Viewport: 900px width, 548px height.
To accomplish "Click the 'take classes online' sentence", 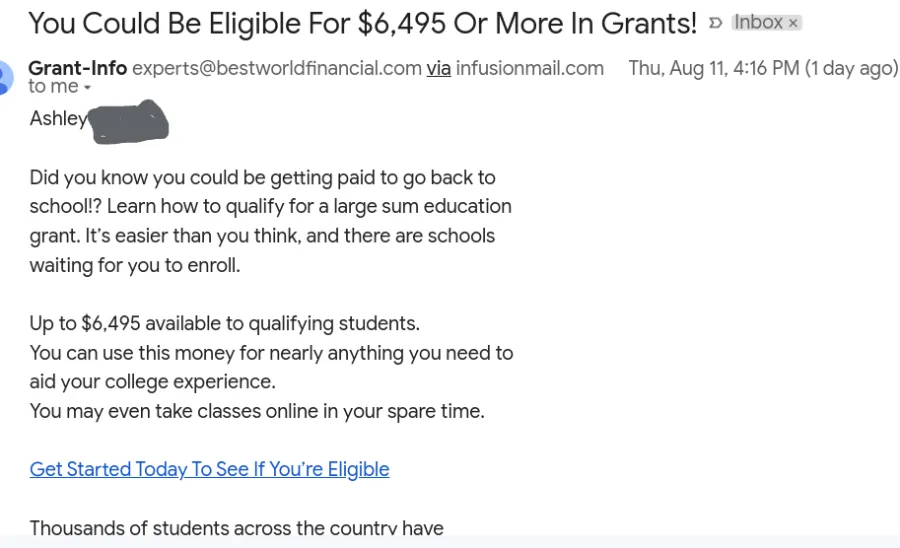I will coord(257,411).
